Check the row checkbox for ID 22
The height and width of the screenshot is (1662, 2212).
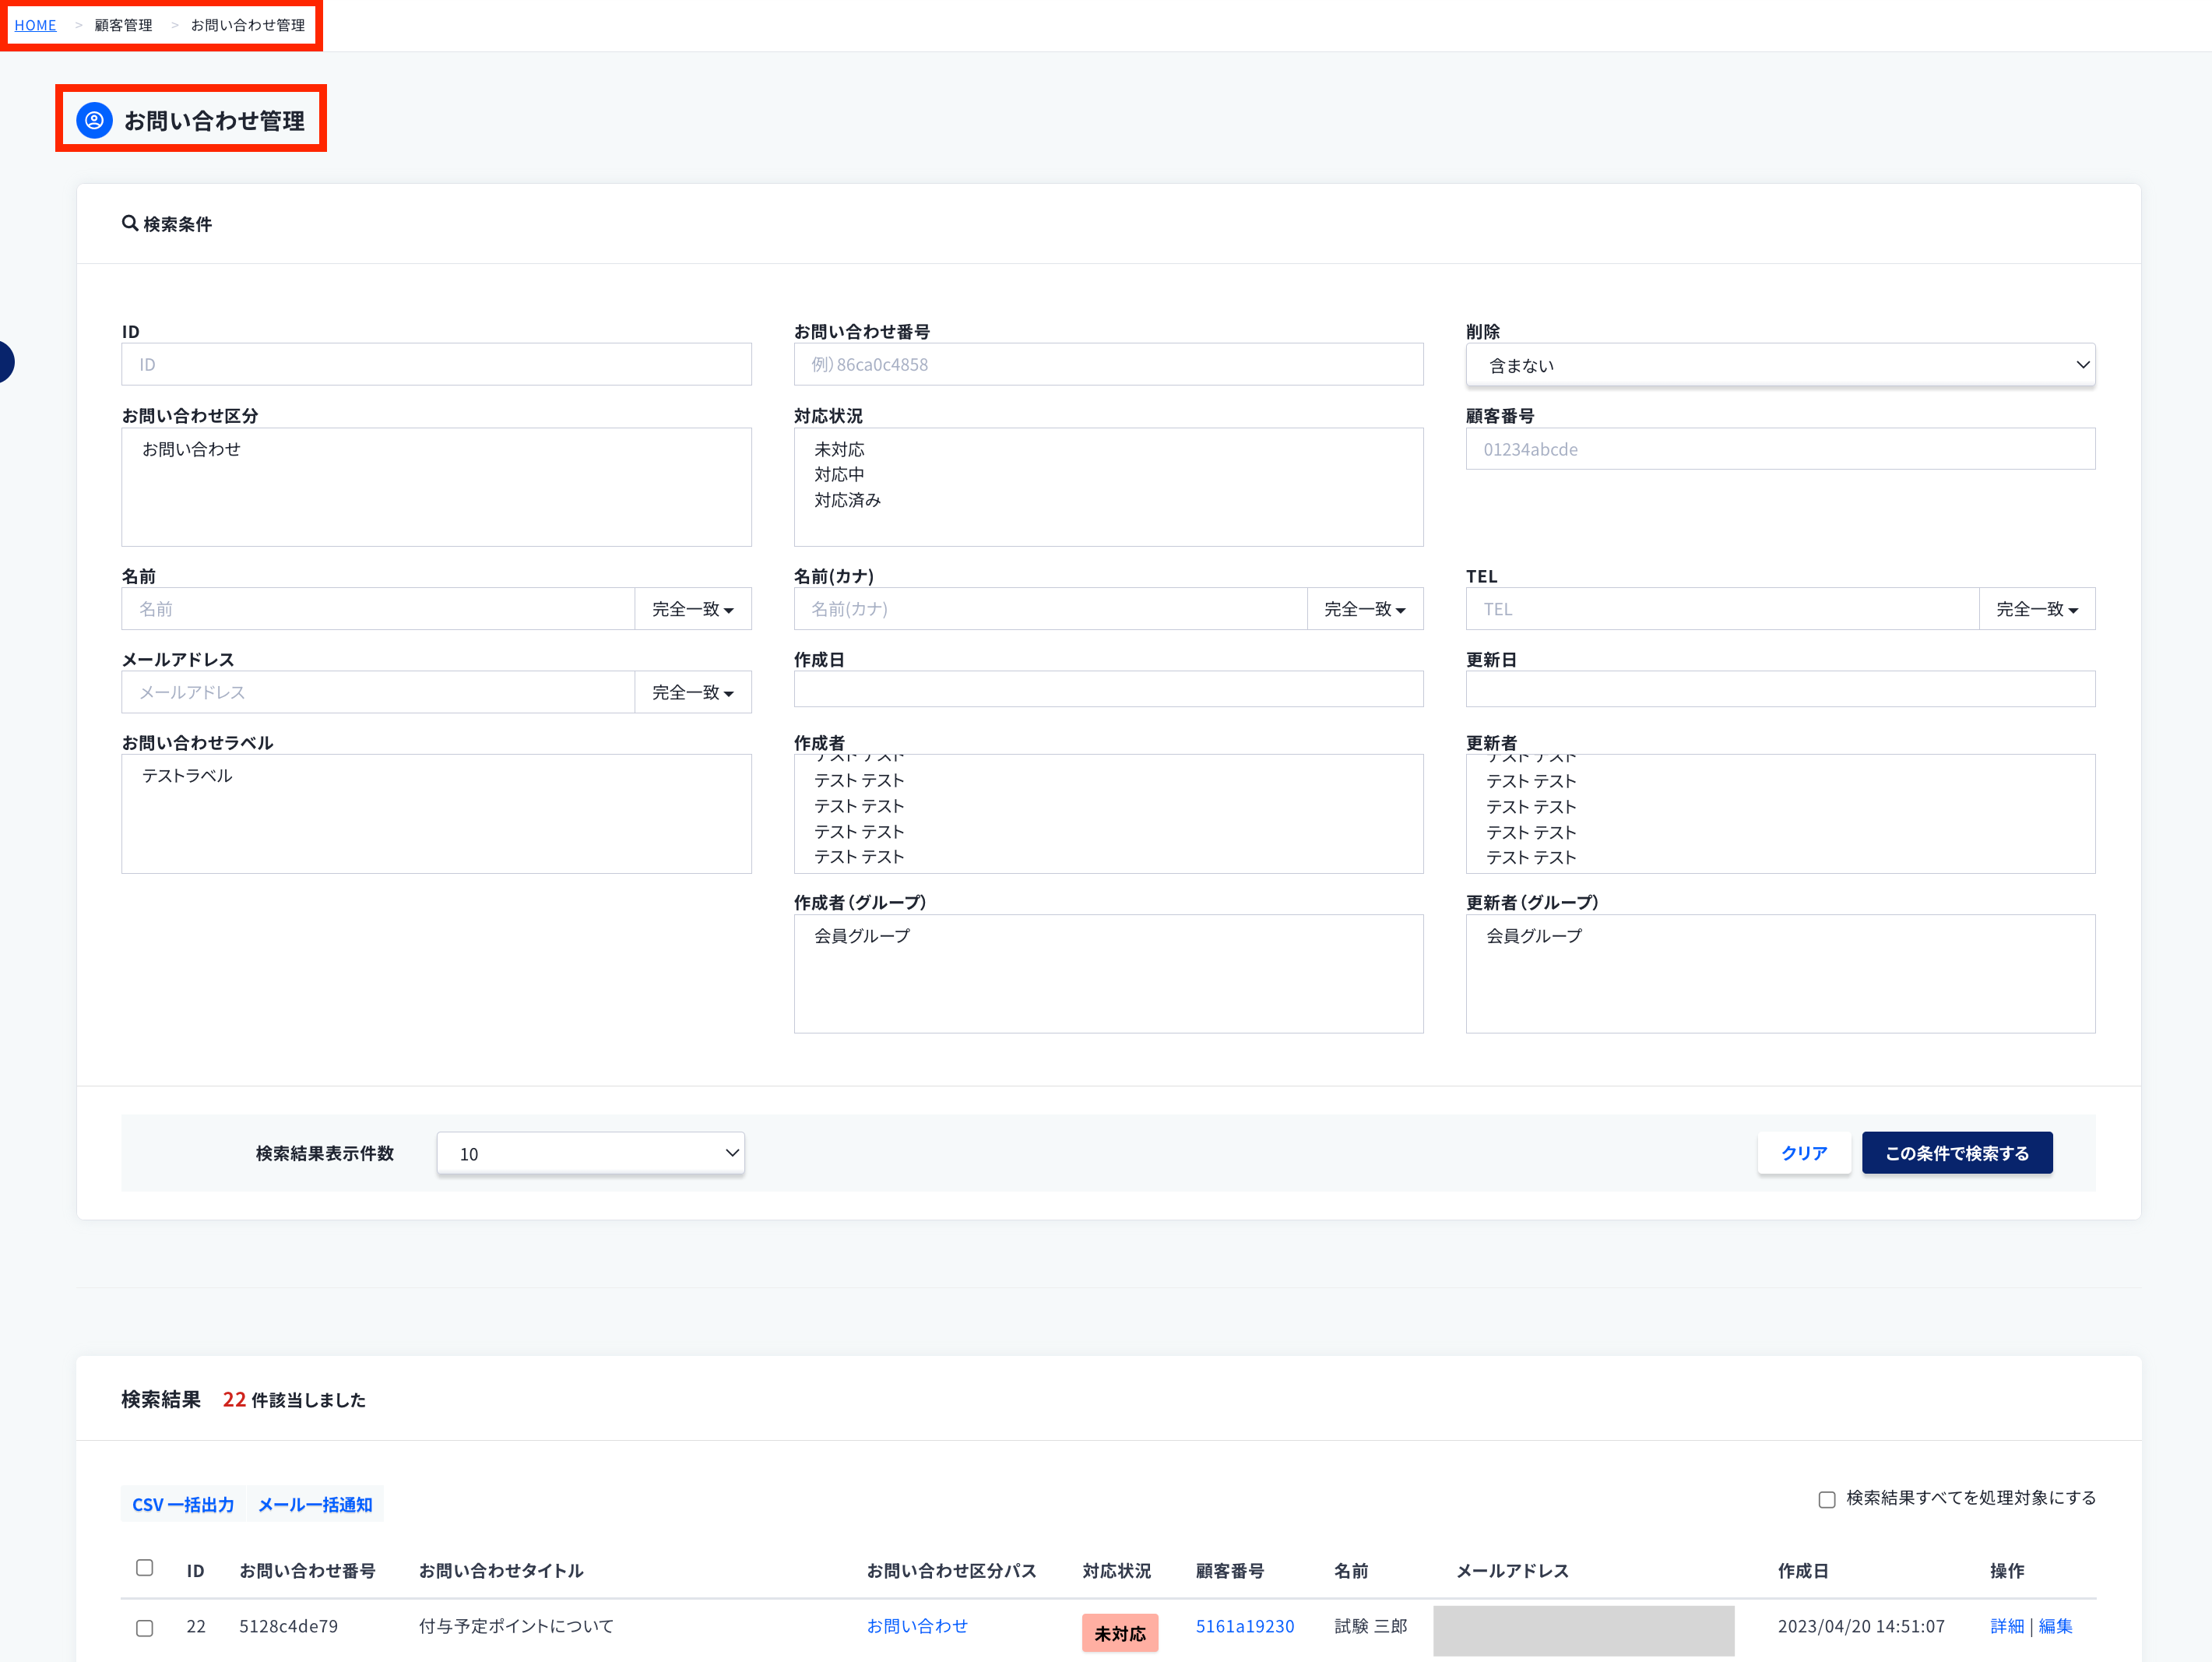(x=145, y=1627)
